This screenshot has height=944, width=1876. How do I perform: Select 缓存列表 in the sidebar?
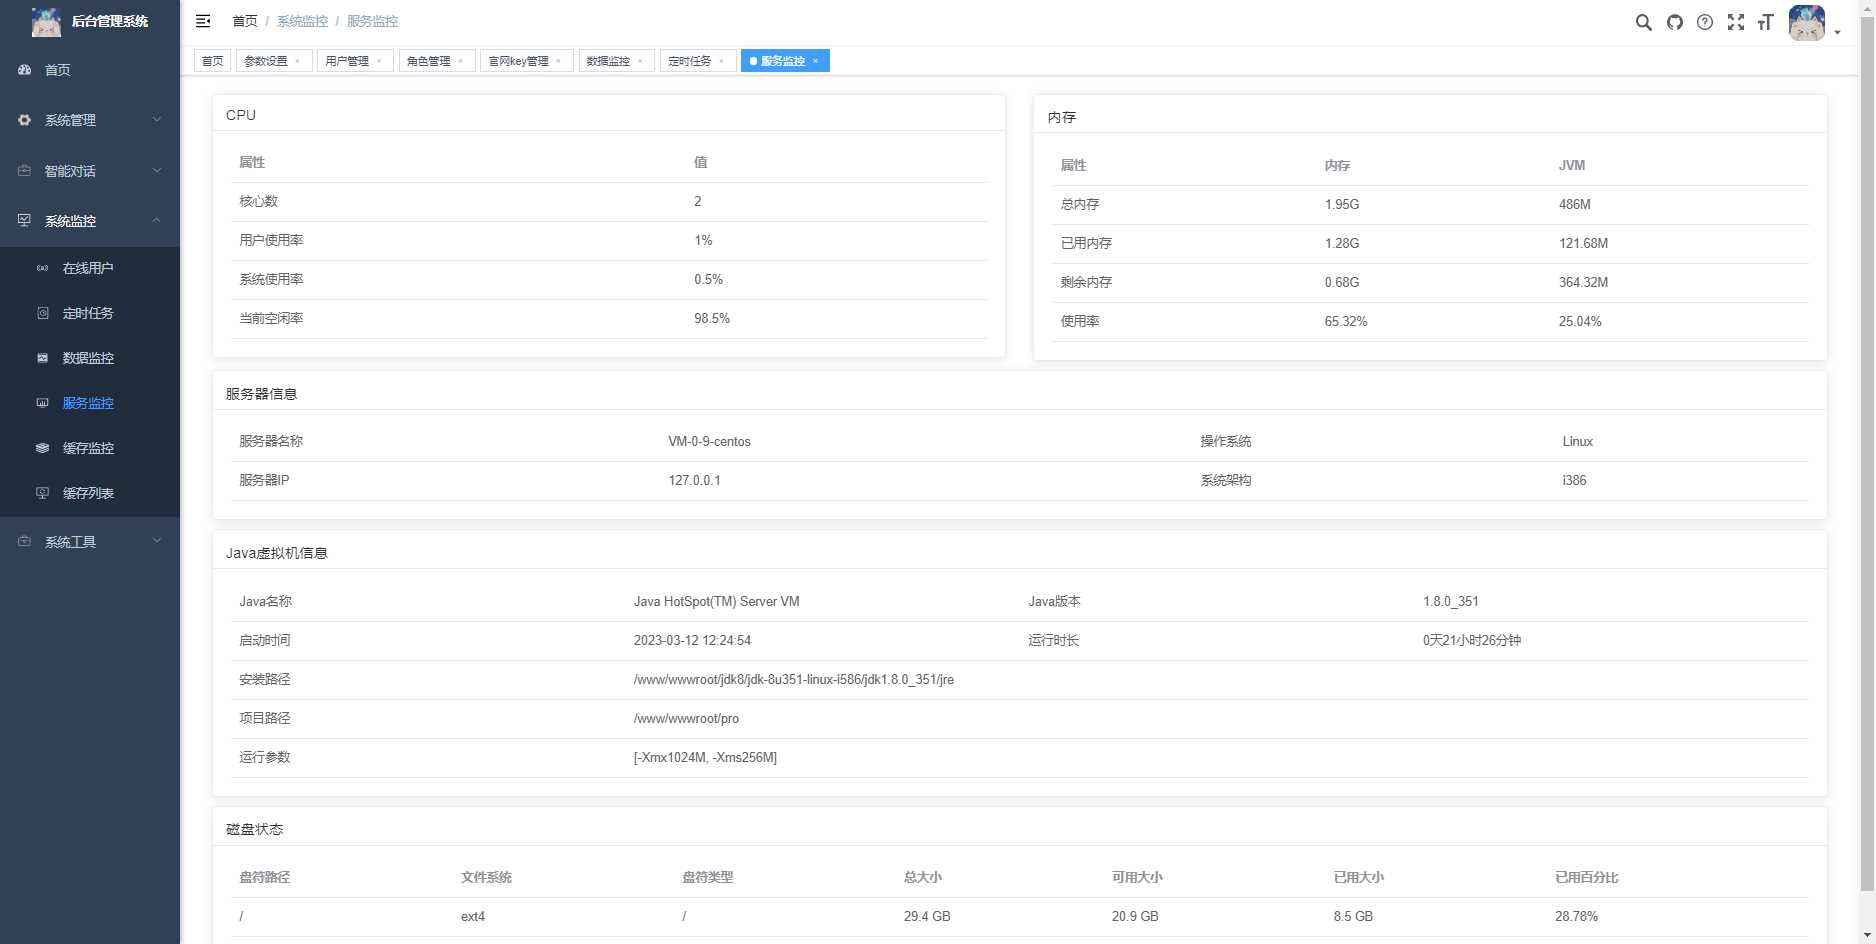(x=87, y=493)
